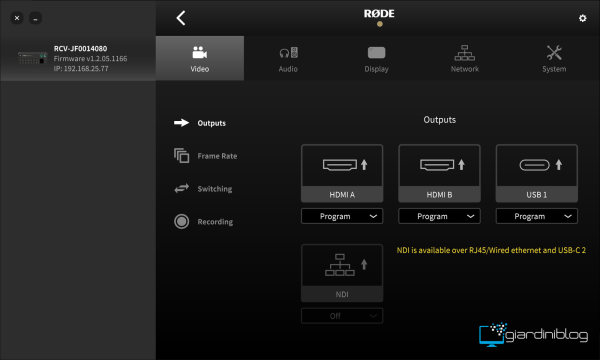The height and width of the screenshot is (360, 600).
Task: Open the Display tab
Action: coord(377,58)
